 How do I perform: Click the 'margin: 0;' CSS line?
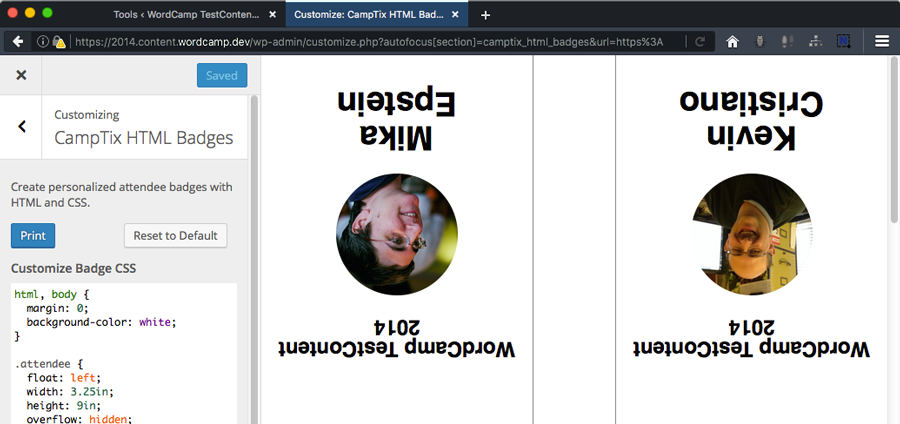pyautogui.click(x=57, y=309)
